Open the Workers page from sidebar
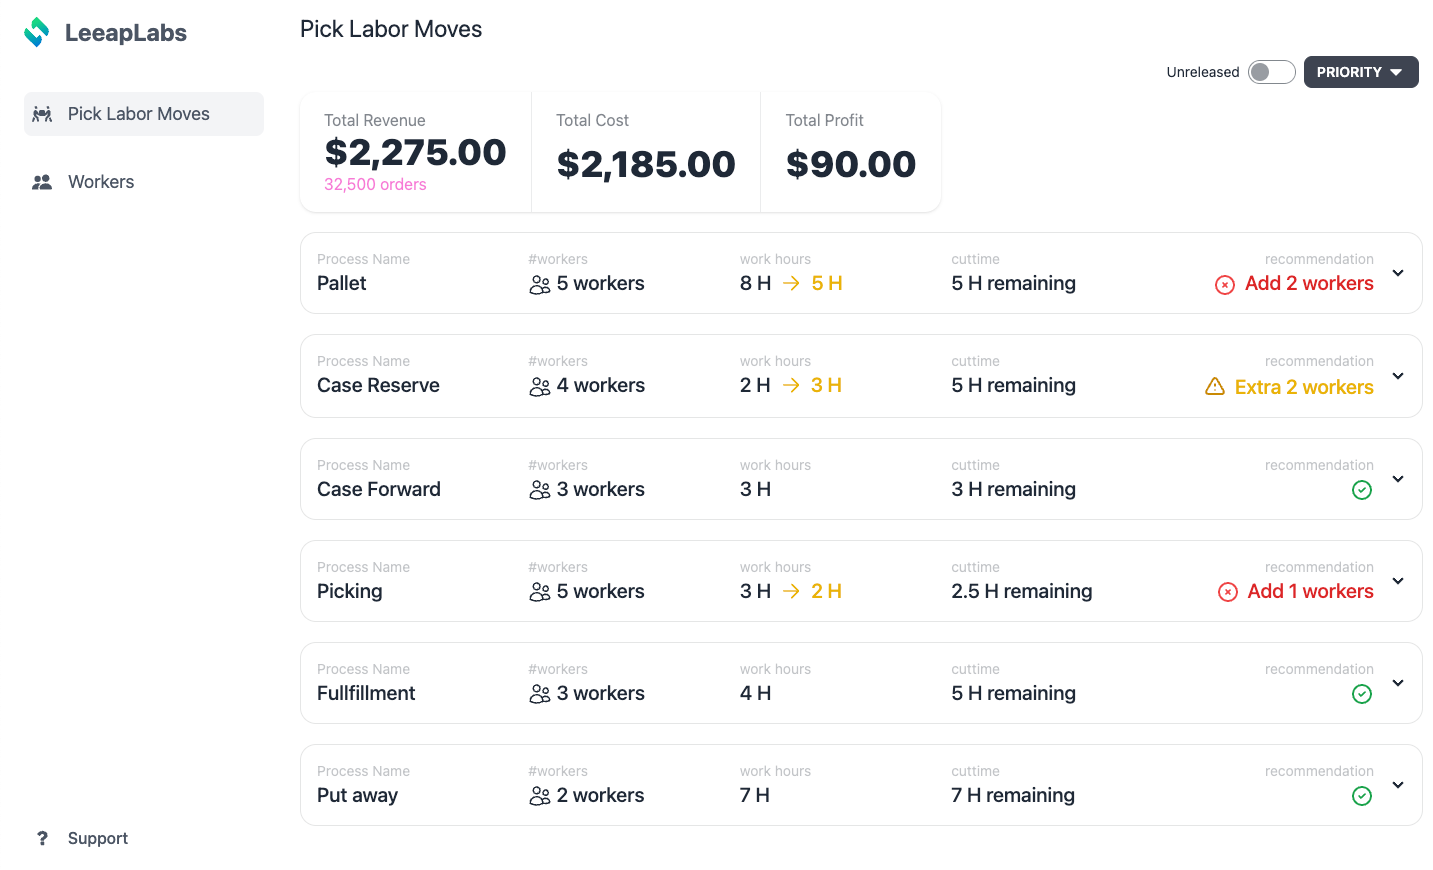 [101, 182]
